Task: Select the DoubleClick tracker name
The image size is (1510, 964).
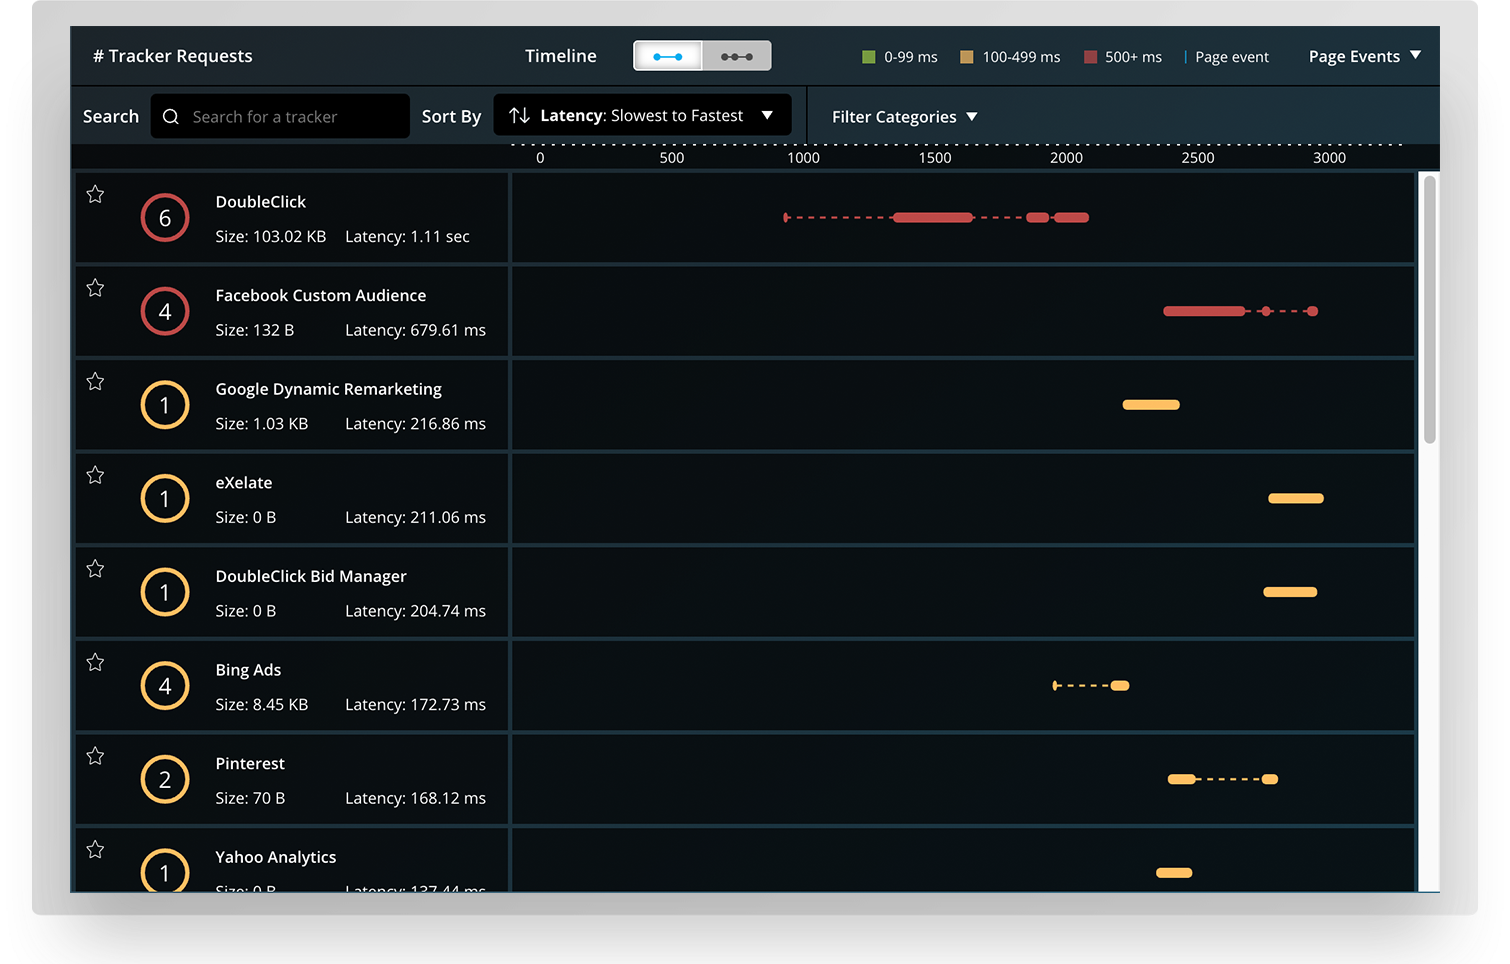Action: coord(261,202)
